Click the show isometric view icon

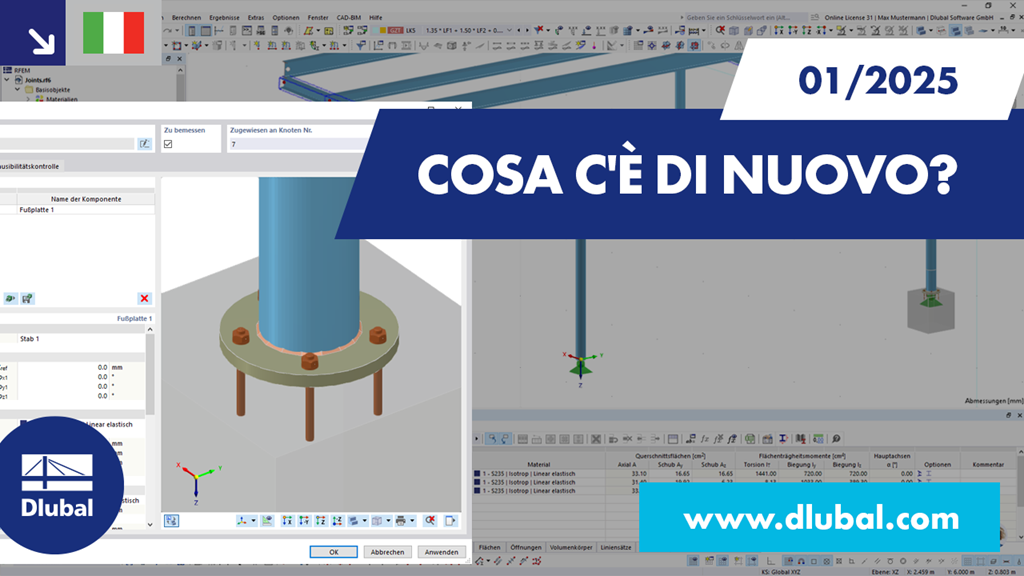(x=267, y=520)
